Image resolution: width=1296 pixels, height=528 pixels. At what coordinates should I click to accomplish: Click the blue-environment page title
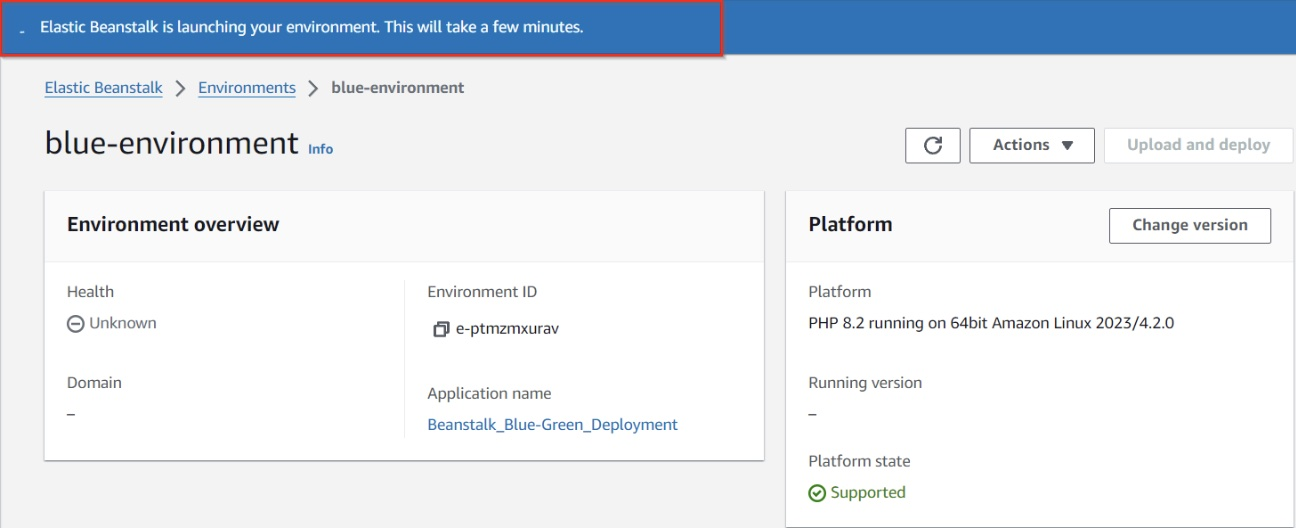[x=171, y=143]
